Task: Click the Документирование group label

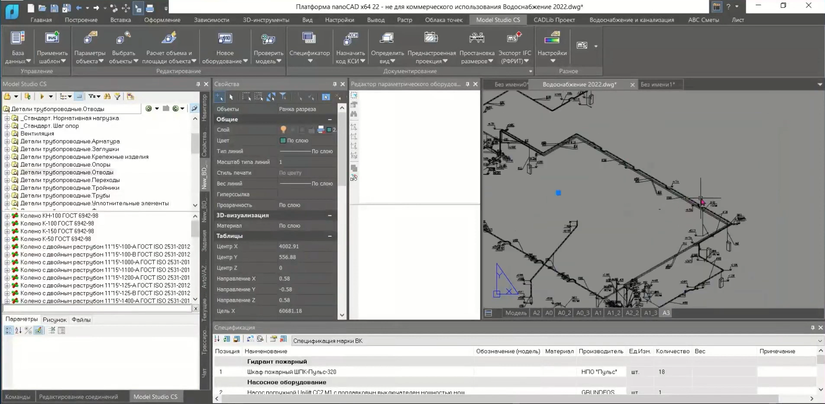Action: (x=411, y=71)
